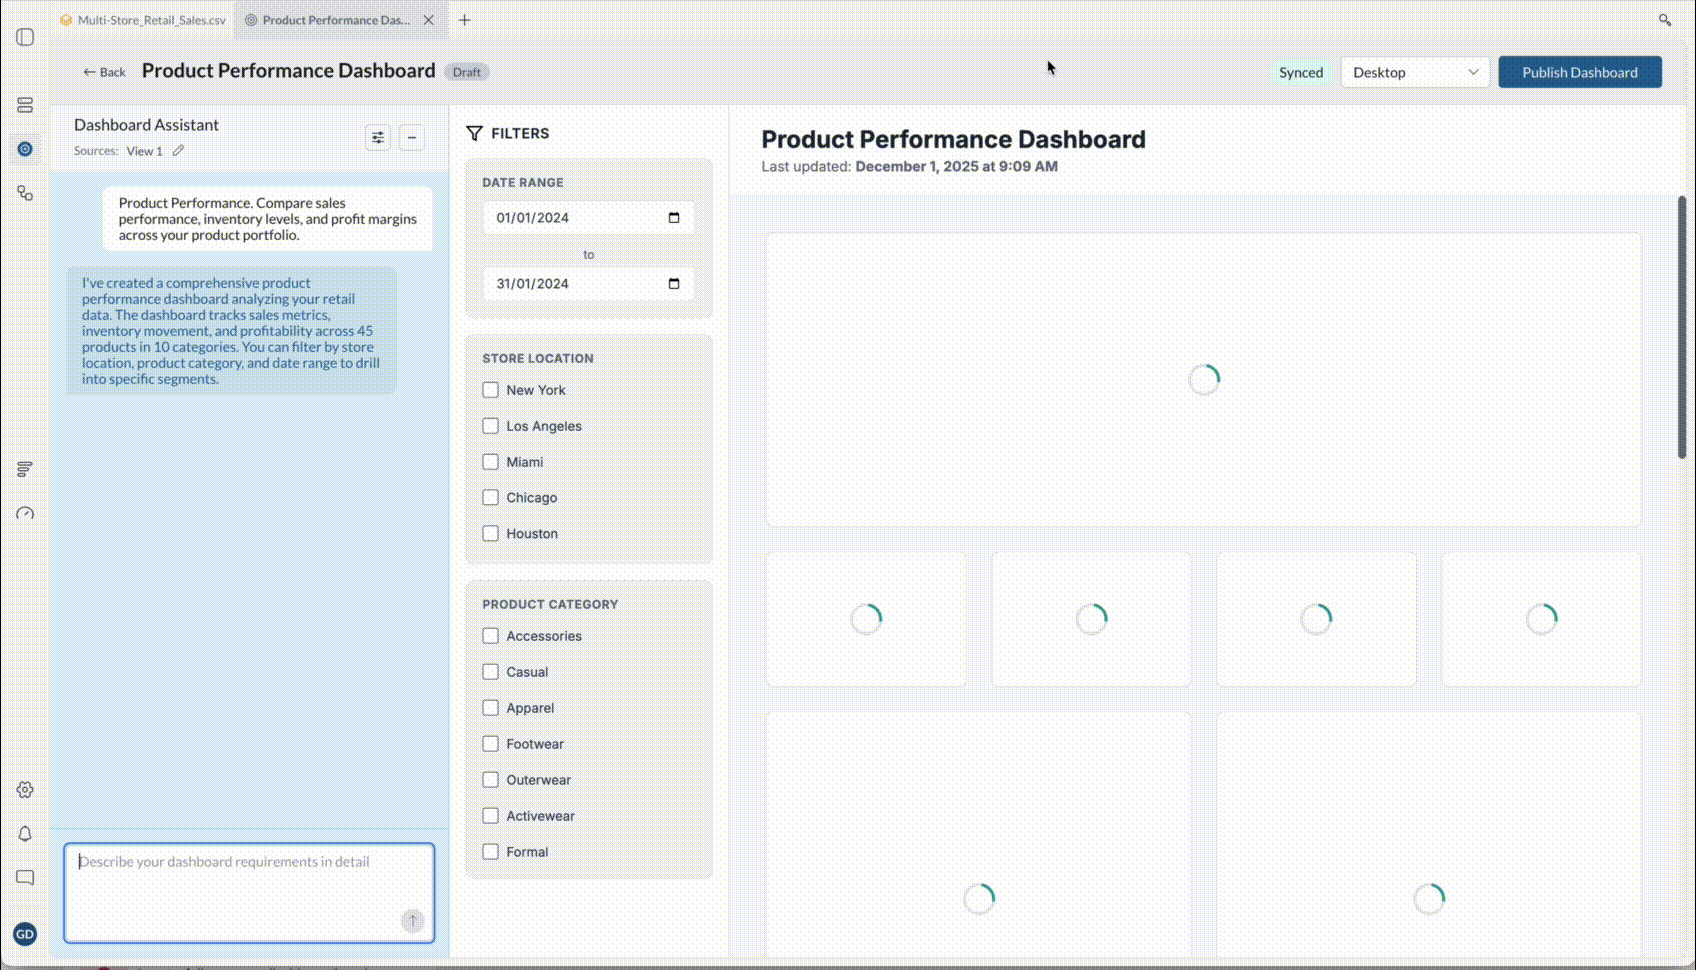Minimize the Dashboard Assistant panel
Viewport: 1696px width, 970px height.
tap(412, 138)
